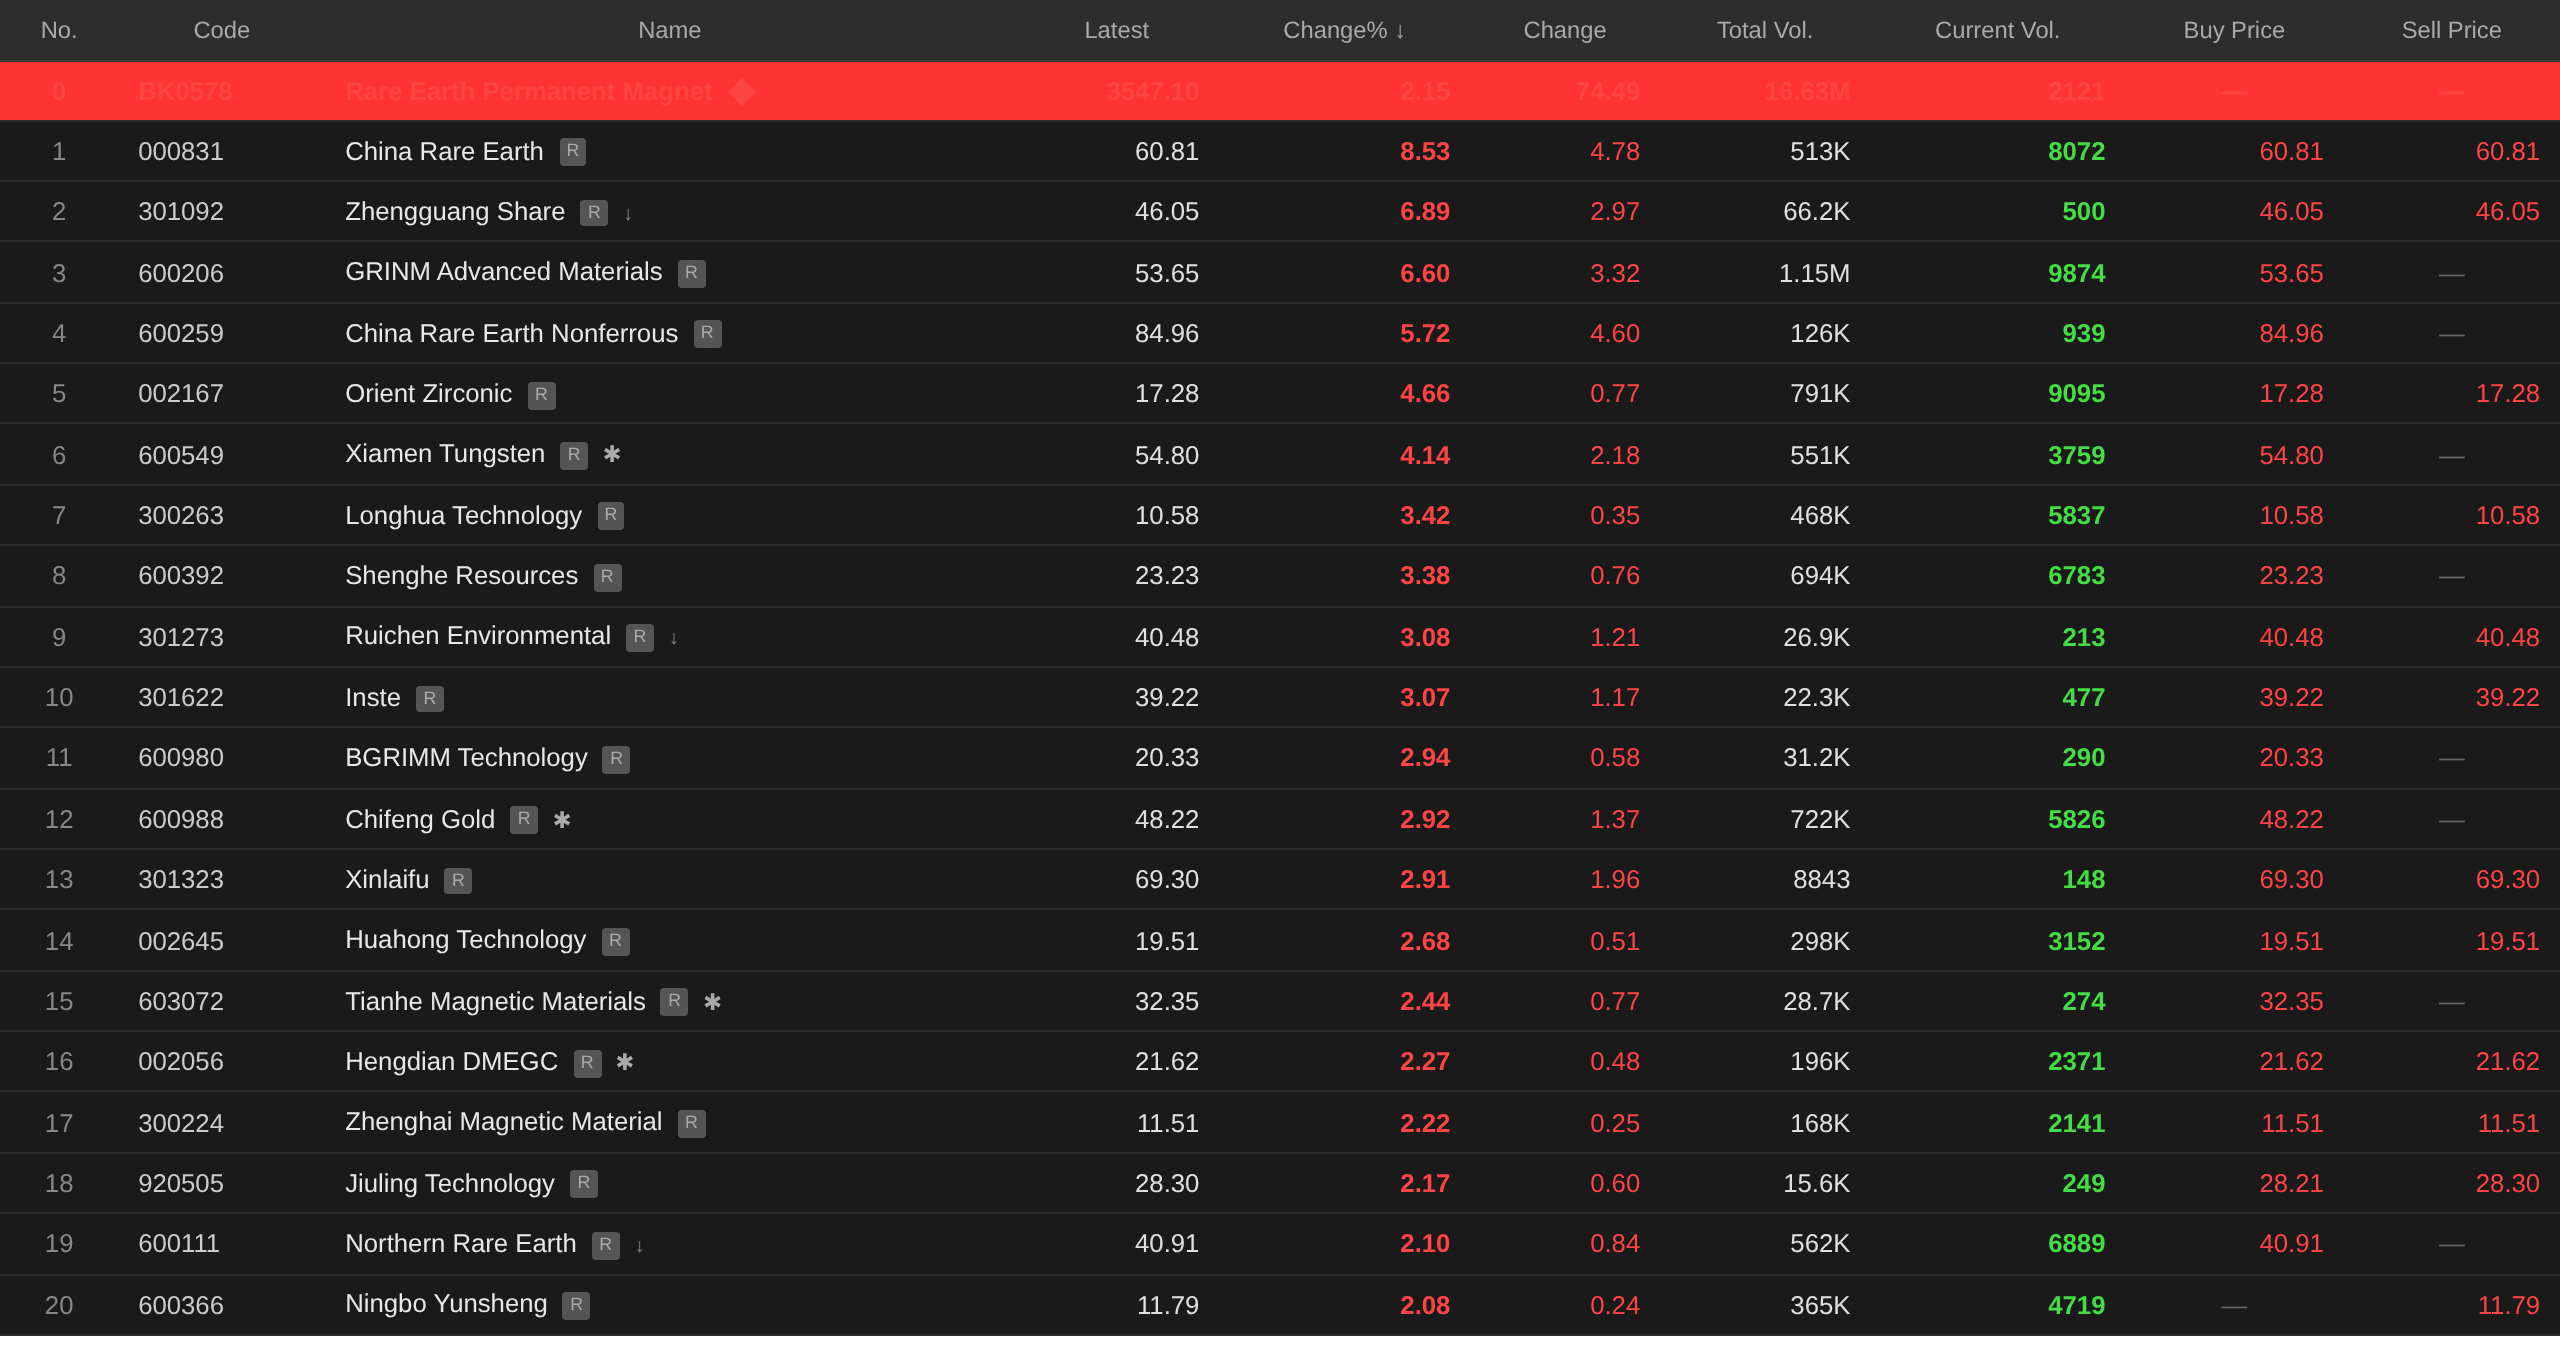This screenshot has height=1348, width=2560.
Task: Click the down arrow marker beside Northern Rare Earth
Action: tap(640, 1246)
